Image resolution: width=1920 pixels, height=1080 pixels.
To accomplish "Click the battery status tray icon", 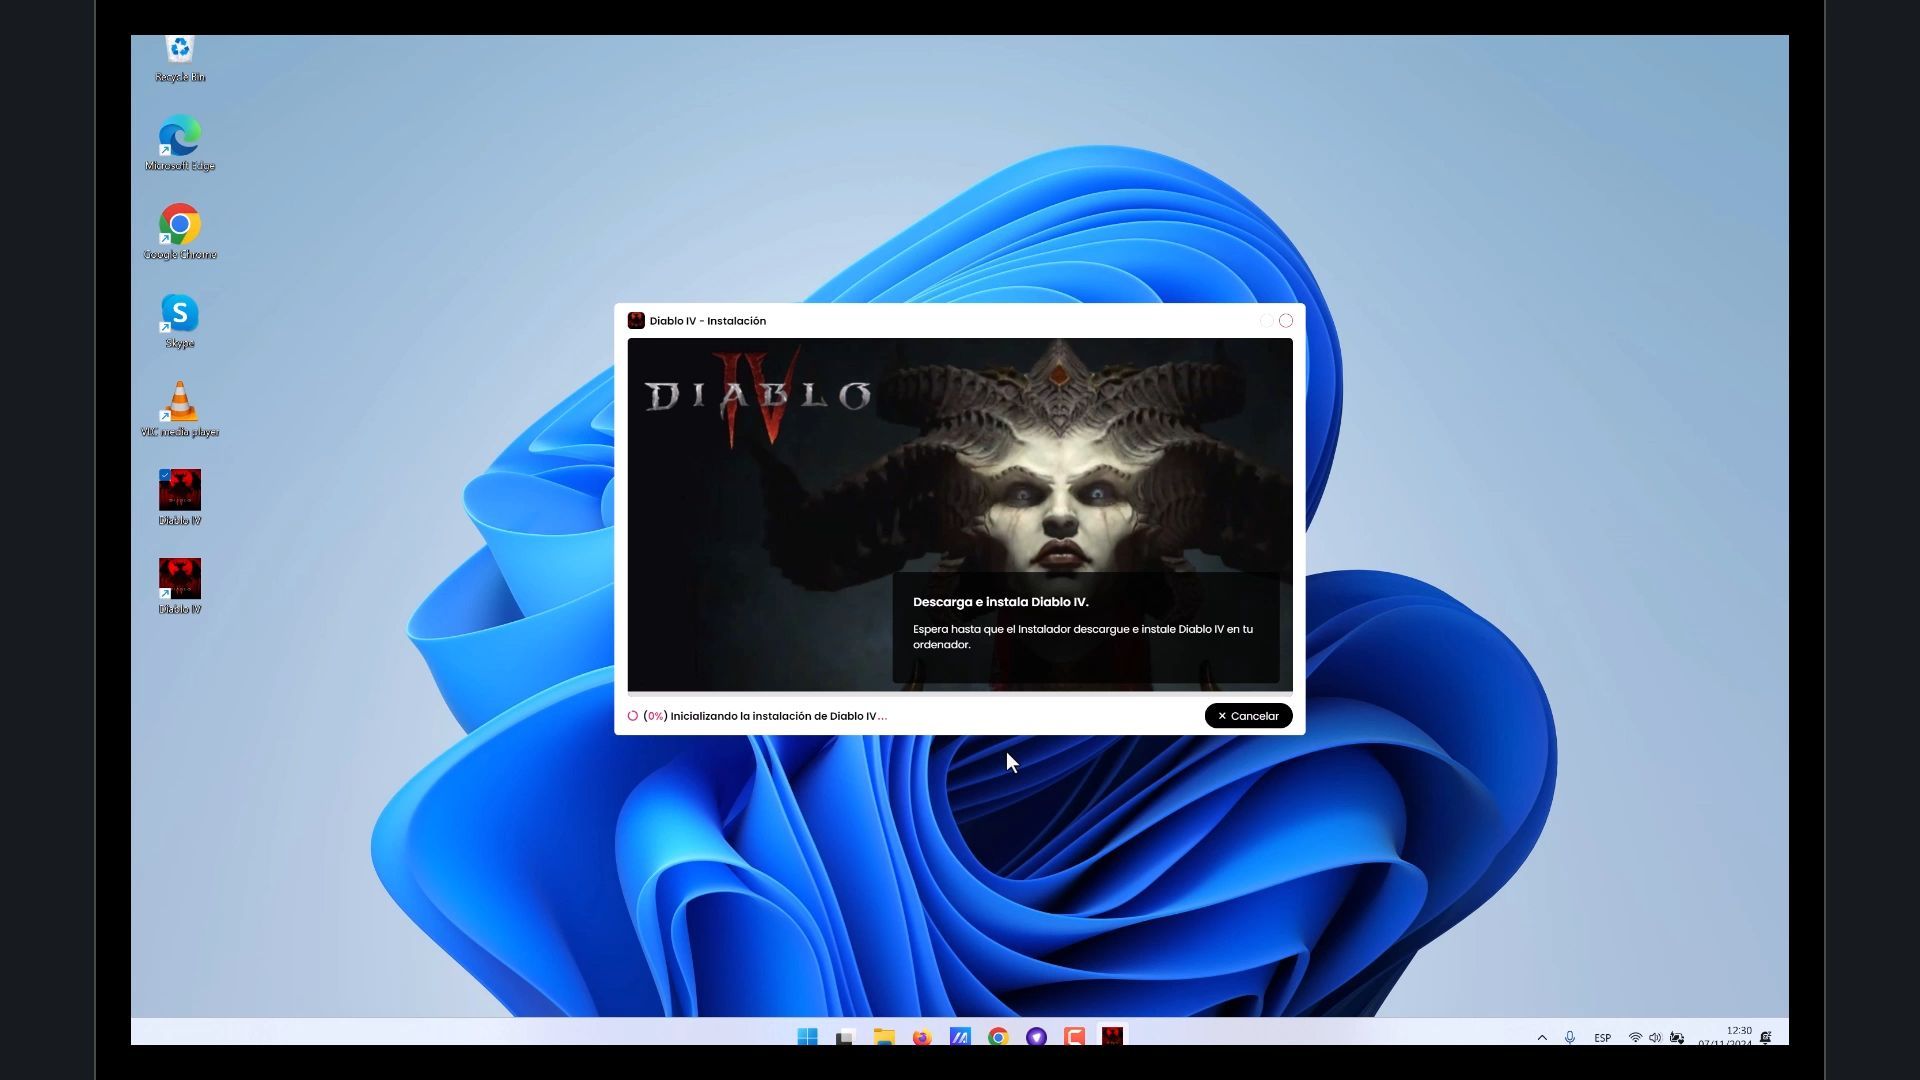I will point(1677,1038).
